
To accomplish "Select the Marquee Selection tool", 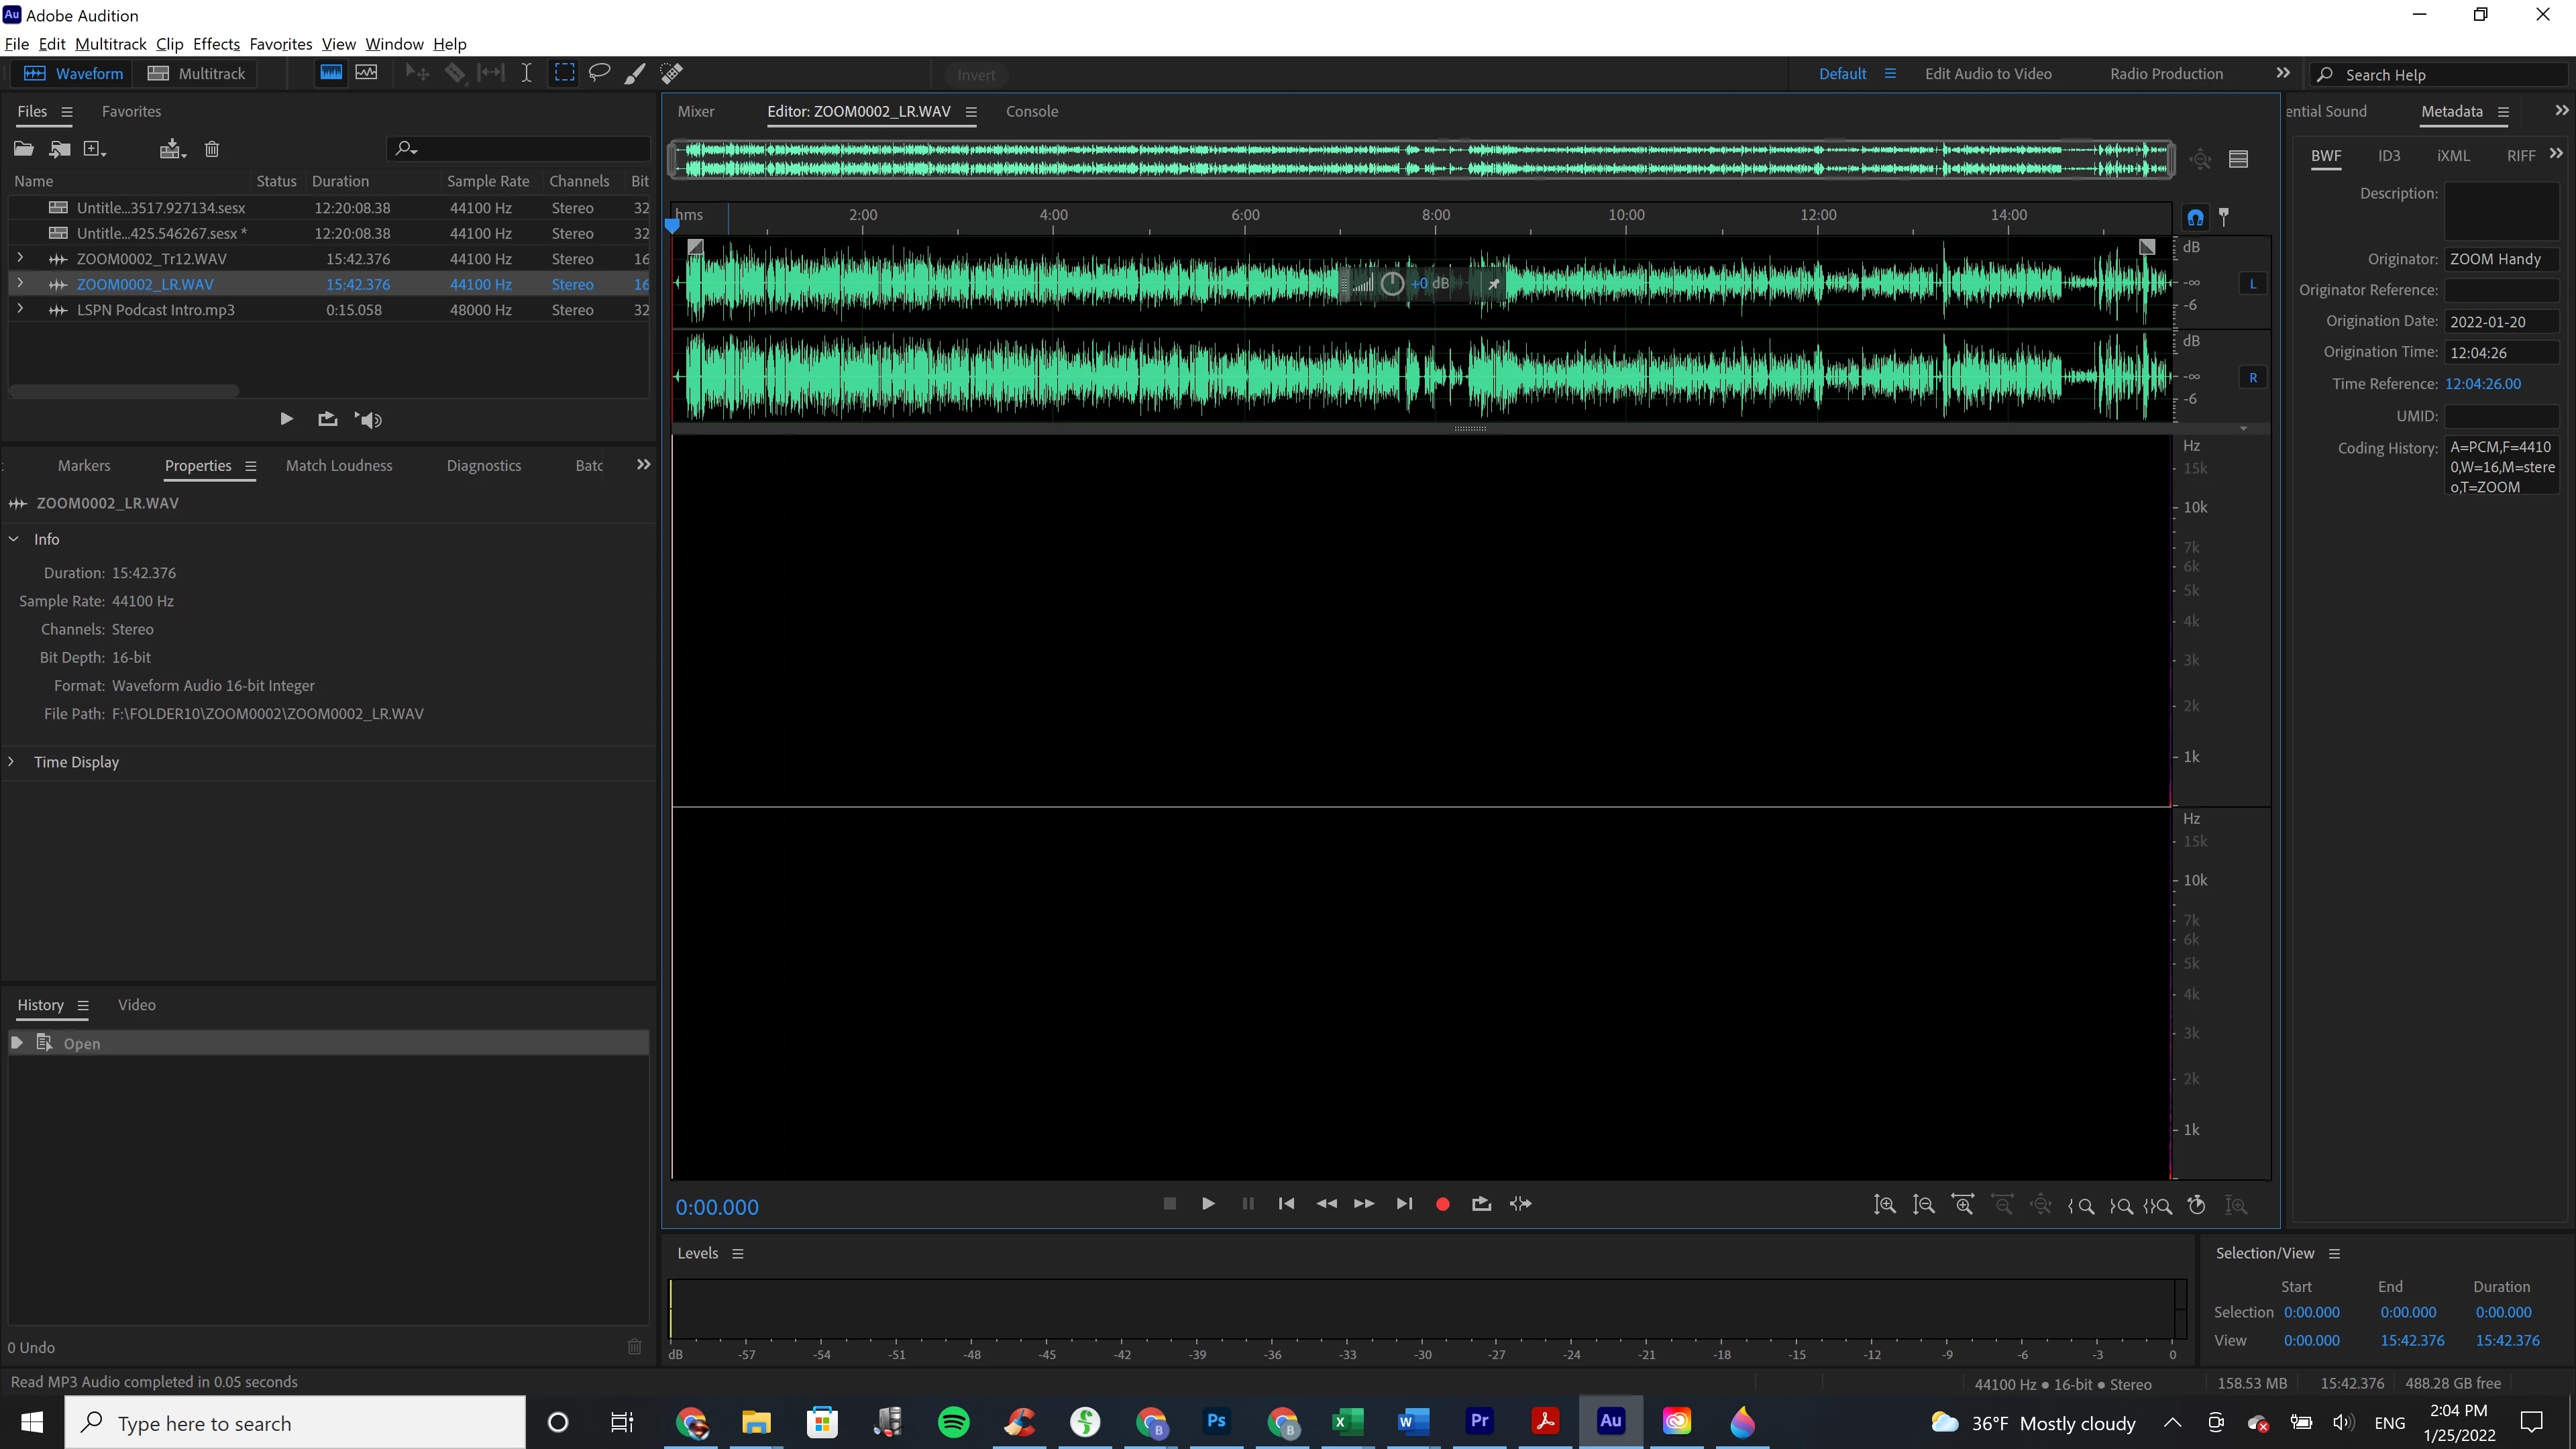I will point(565,73).
